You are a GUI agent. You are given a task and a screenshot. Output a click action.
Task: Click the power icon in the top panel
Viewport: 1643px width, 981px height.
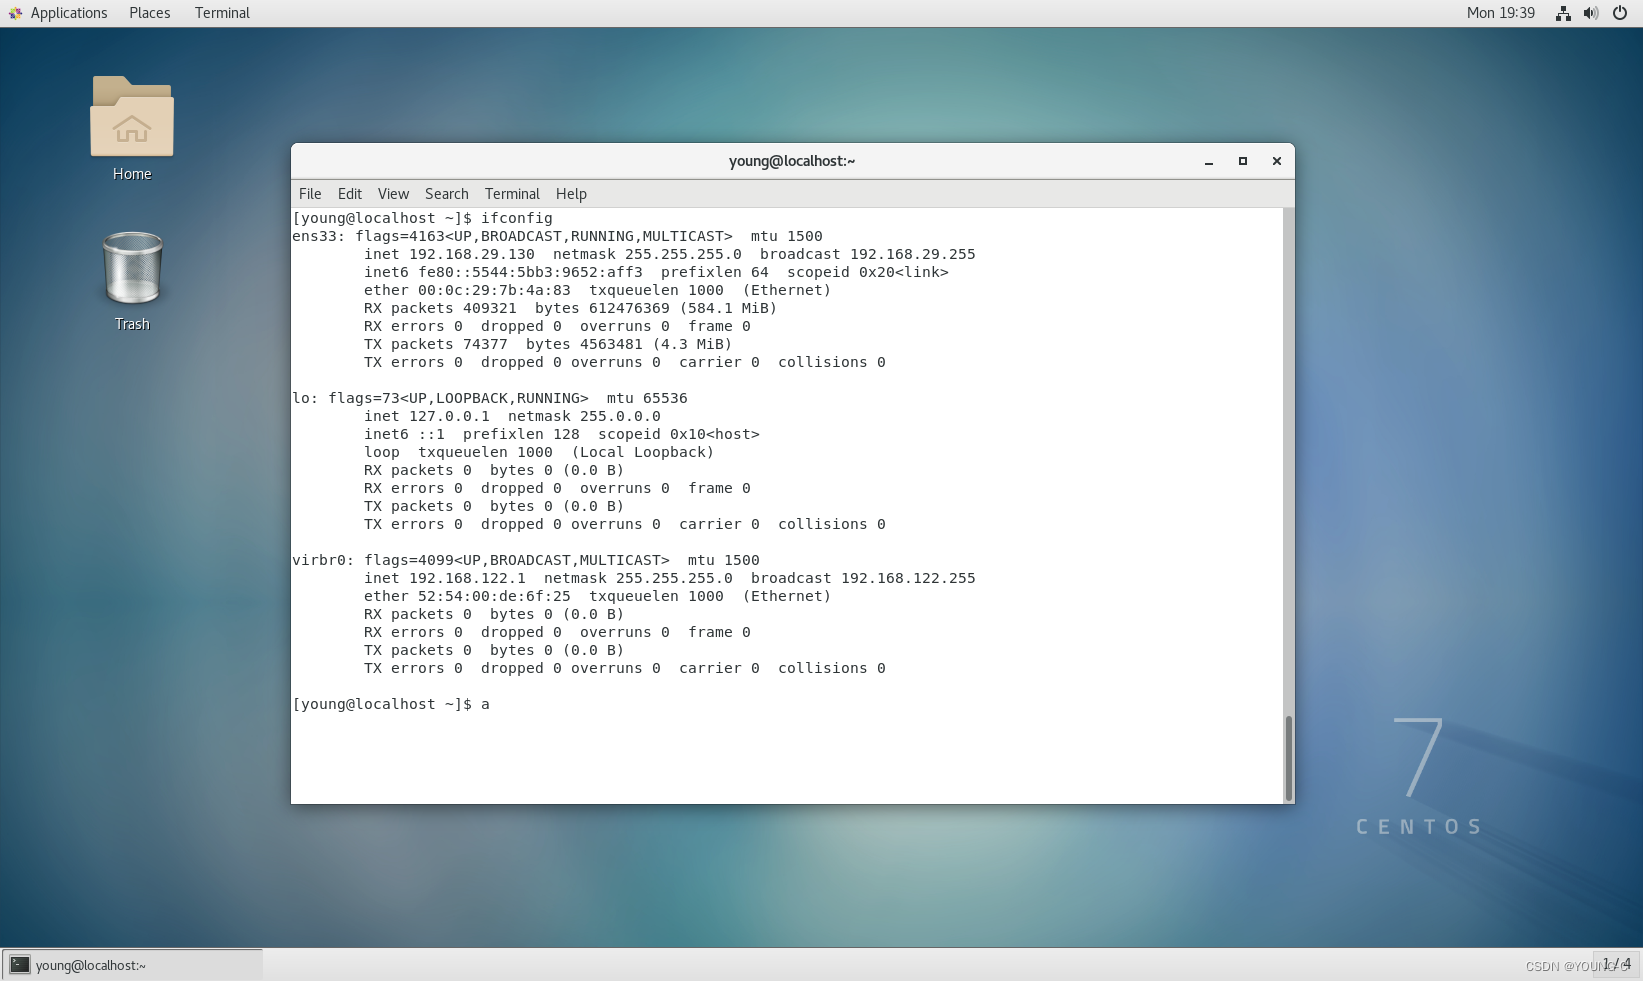coord(1619,13)
